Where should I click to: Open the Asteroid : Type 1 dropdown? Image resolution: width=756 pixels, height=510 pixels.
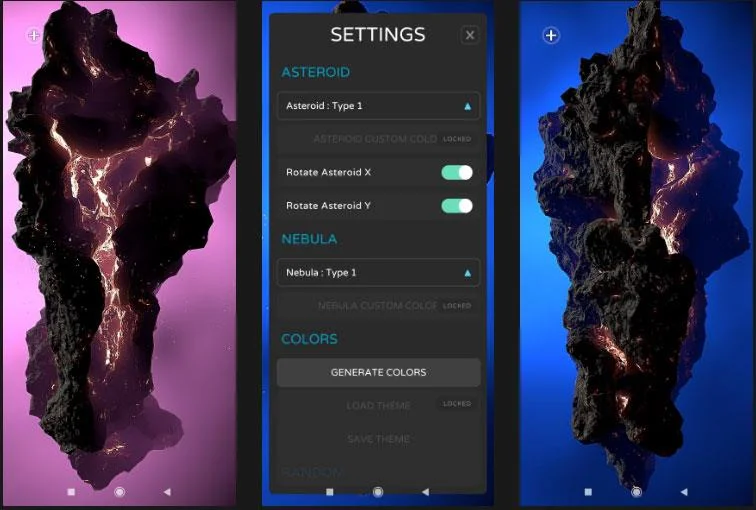(378, 106)
